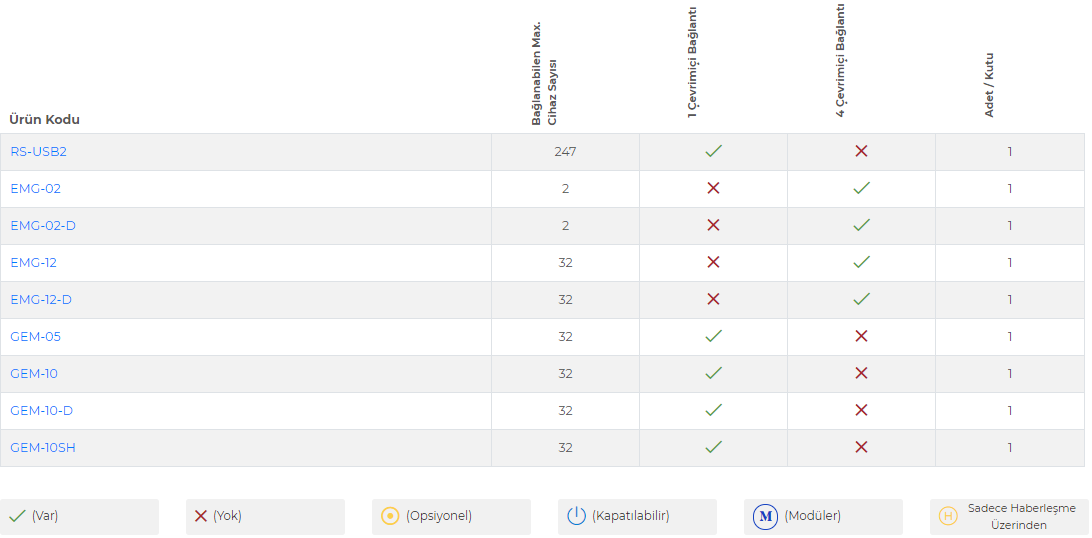Viewport: 1092px width, 538px height.
Task: Click RS-USB2 checkmark under 1 Çevrimiçi Bağlantı
Action: [x=713, y=151]
